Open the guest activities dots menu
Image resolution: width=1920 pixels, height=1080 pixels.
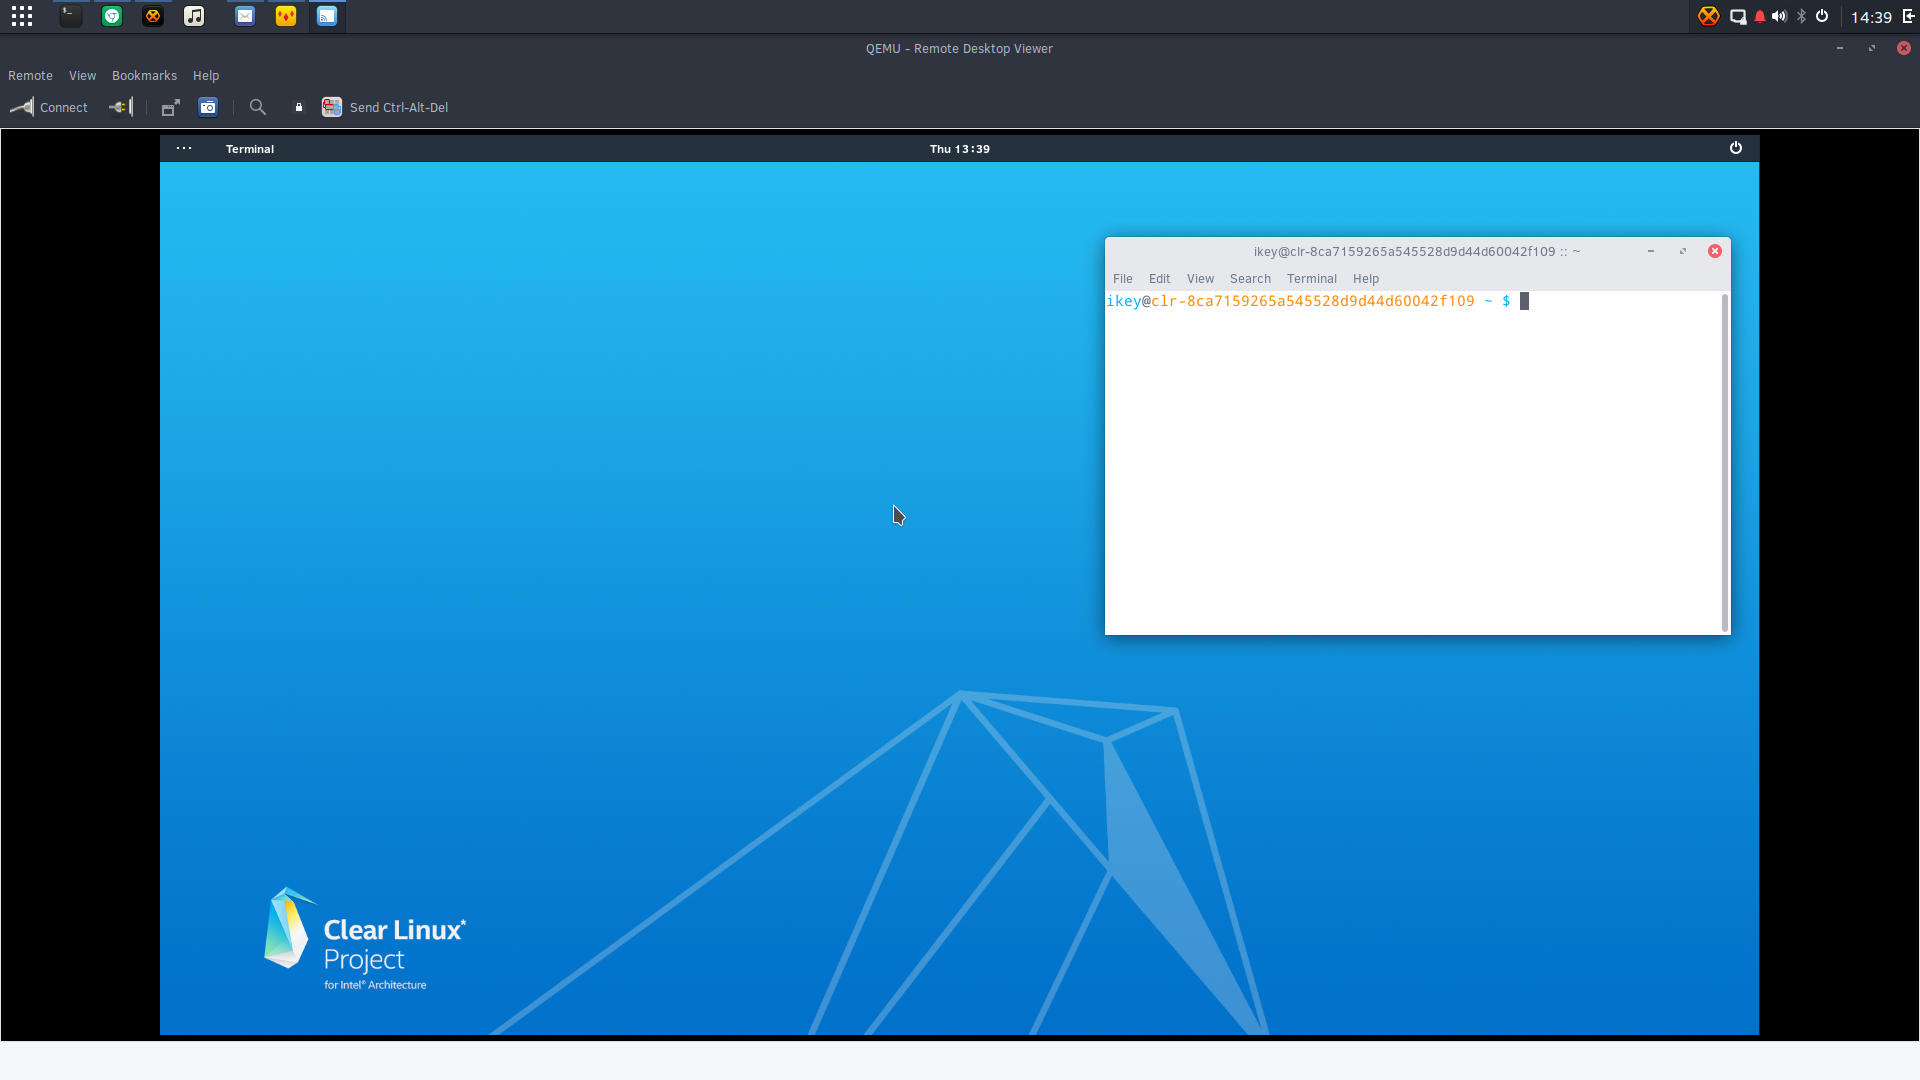coord(184,148)
